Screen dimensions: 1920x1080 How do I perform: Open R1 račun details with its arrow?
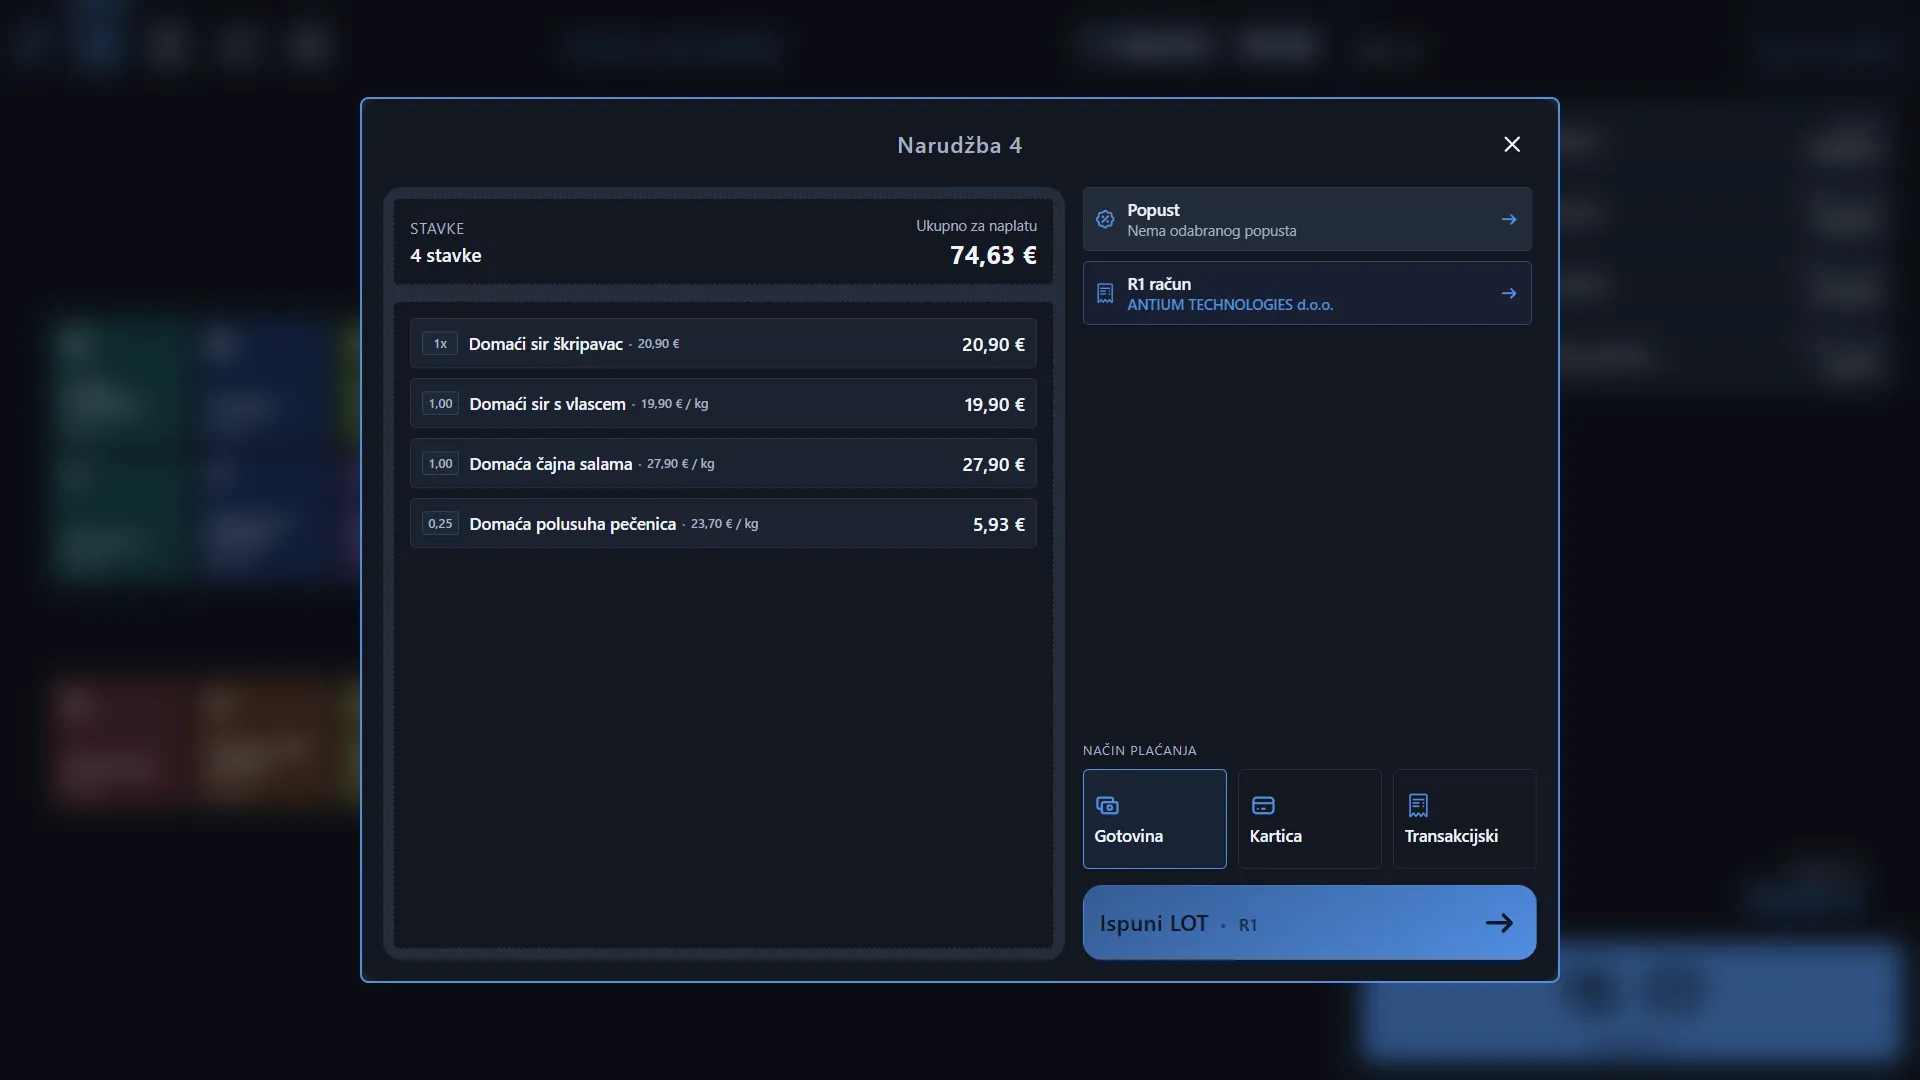coord(1509,293)
